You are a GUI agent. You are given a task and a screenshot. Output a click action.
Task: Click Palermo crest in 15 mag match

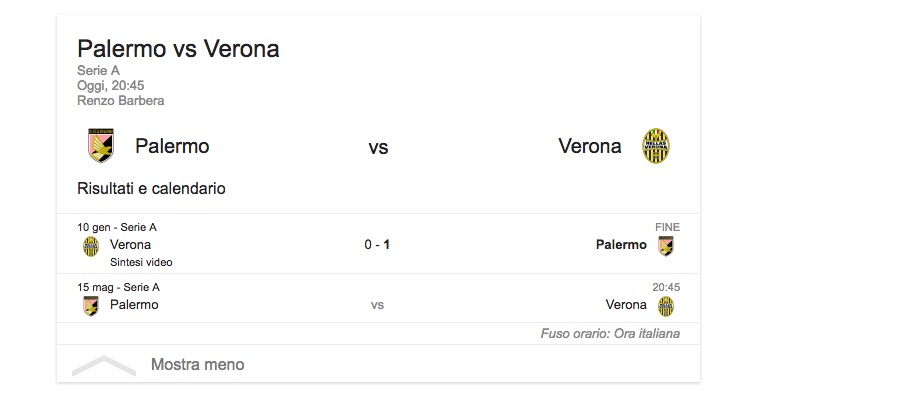(x=91, y=305)
